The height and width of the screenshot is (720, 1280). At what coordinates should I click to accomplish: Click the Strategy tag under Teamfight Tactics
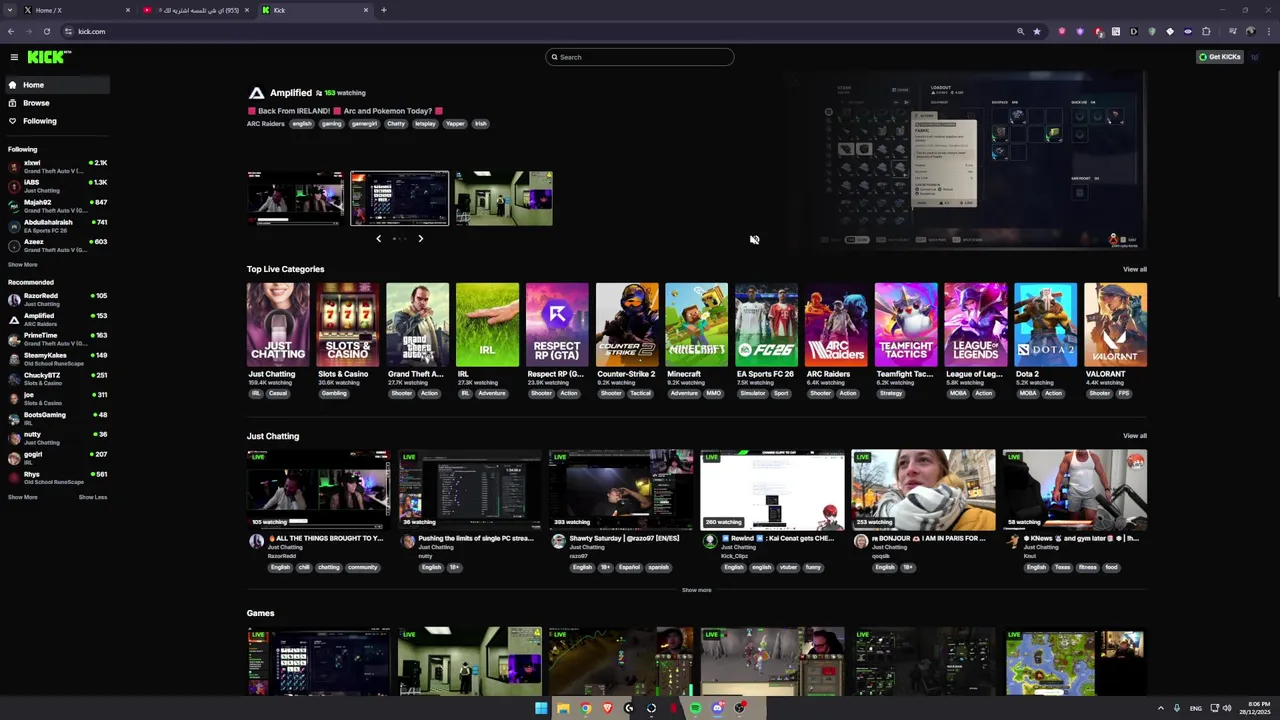891,393
